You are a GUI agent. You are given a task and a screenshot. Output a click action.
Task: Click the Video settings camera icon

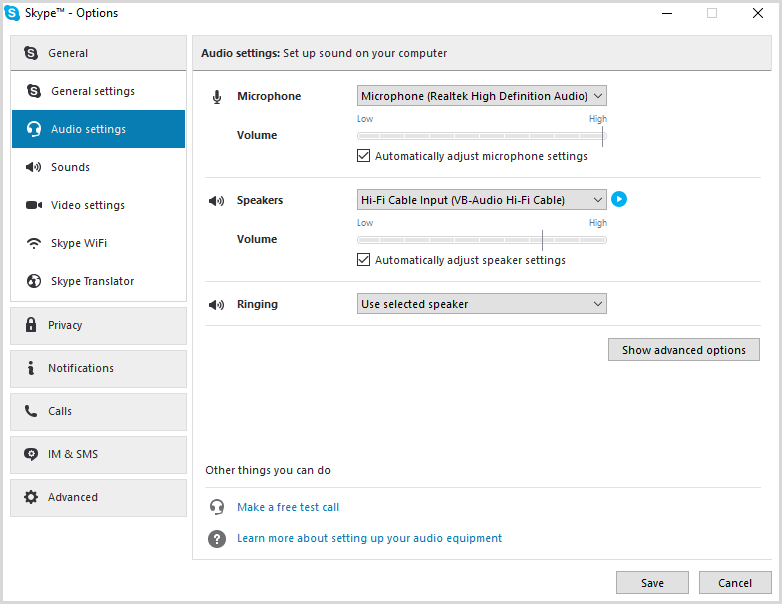(34, 205)
